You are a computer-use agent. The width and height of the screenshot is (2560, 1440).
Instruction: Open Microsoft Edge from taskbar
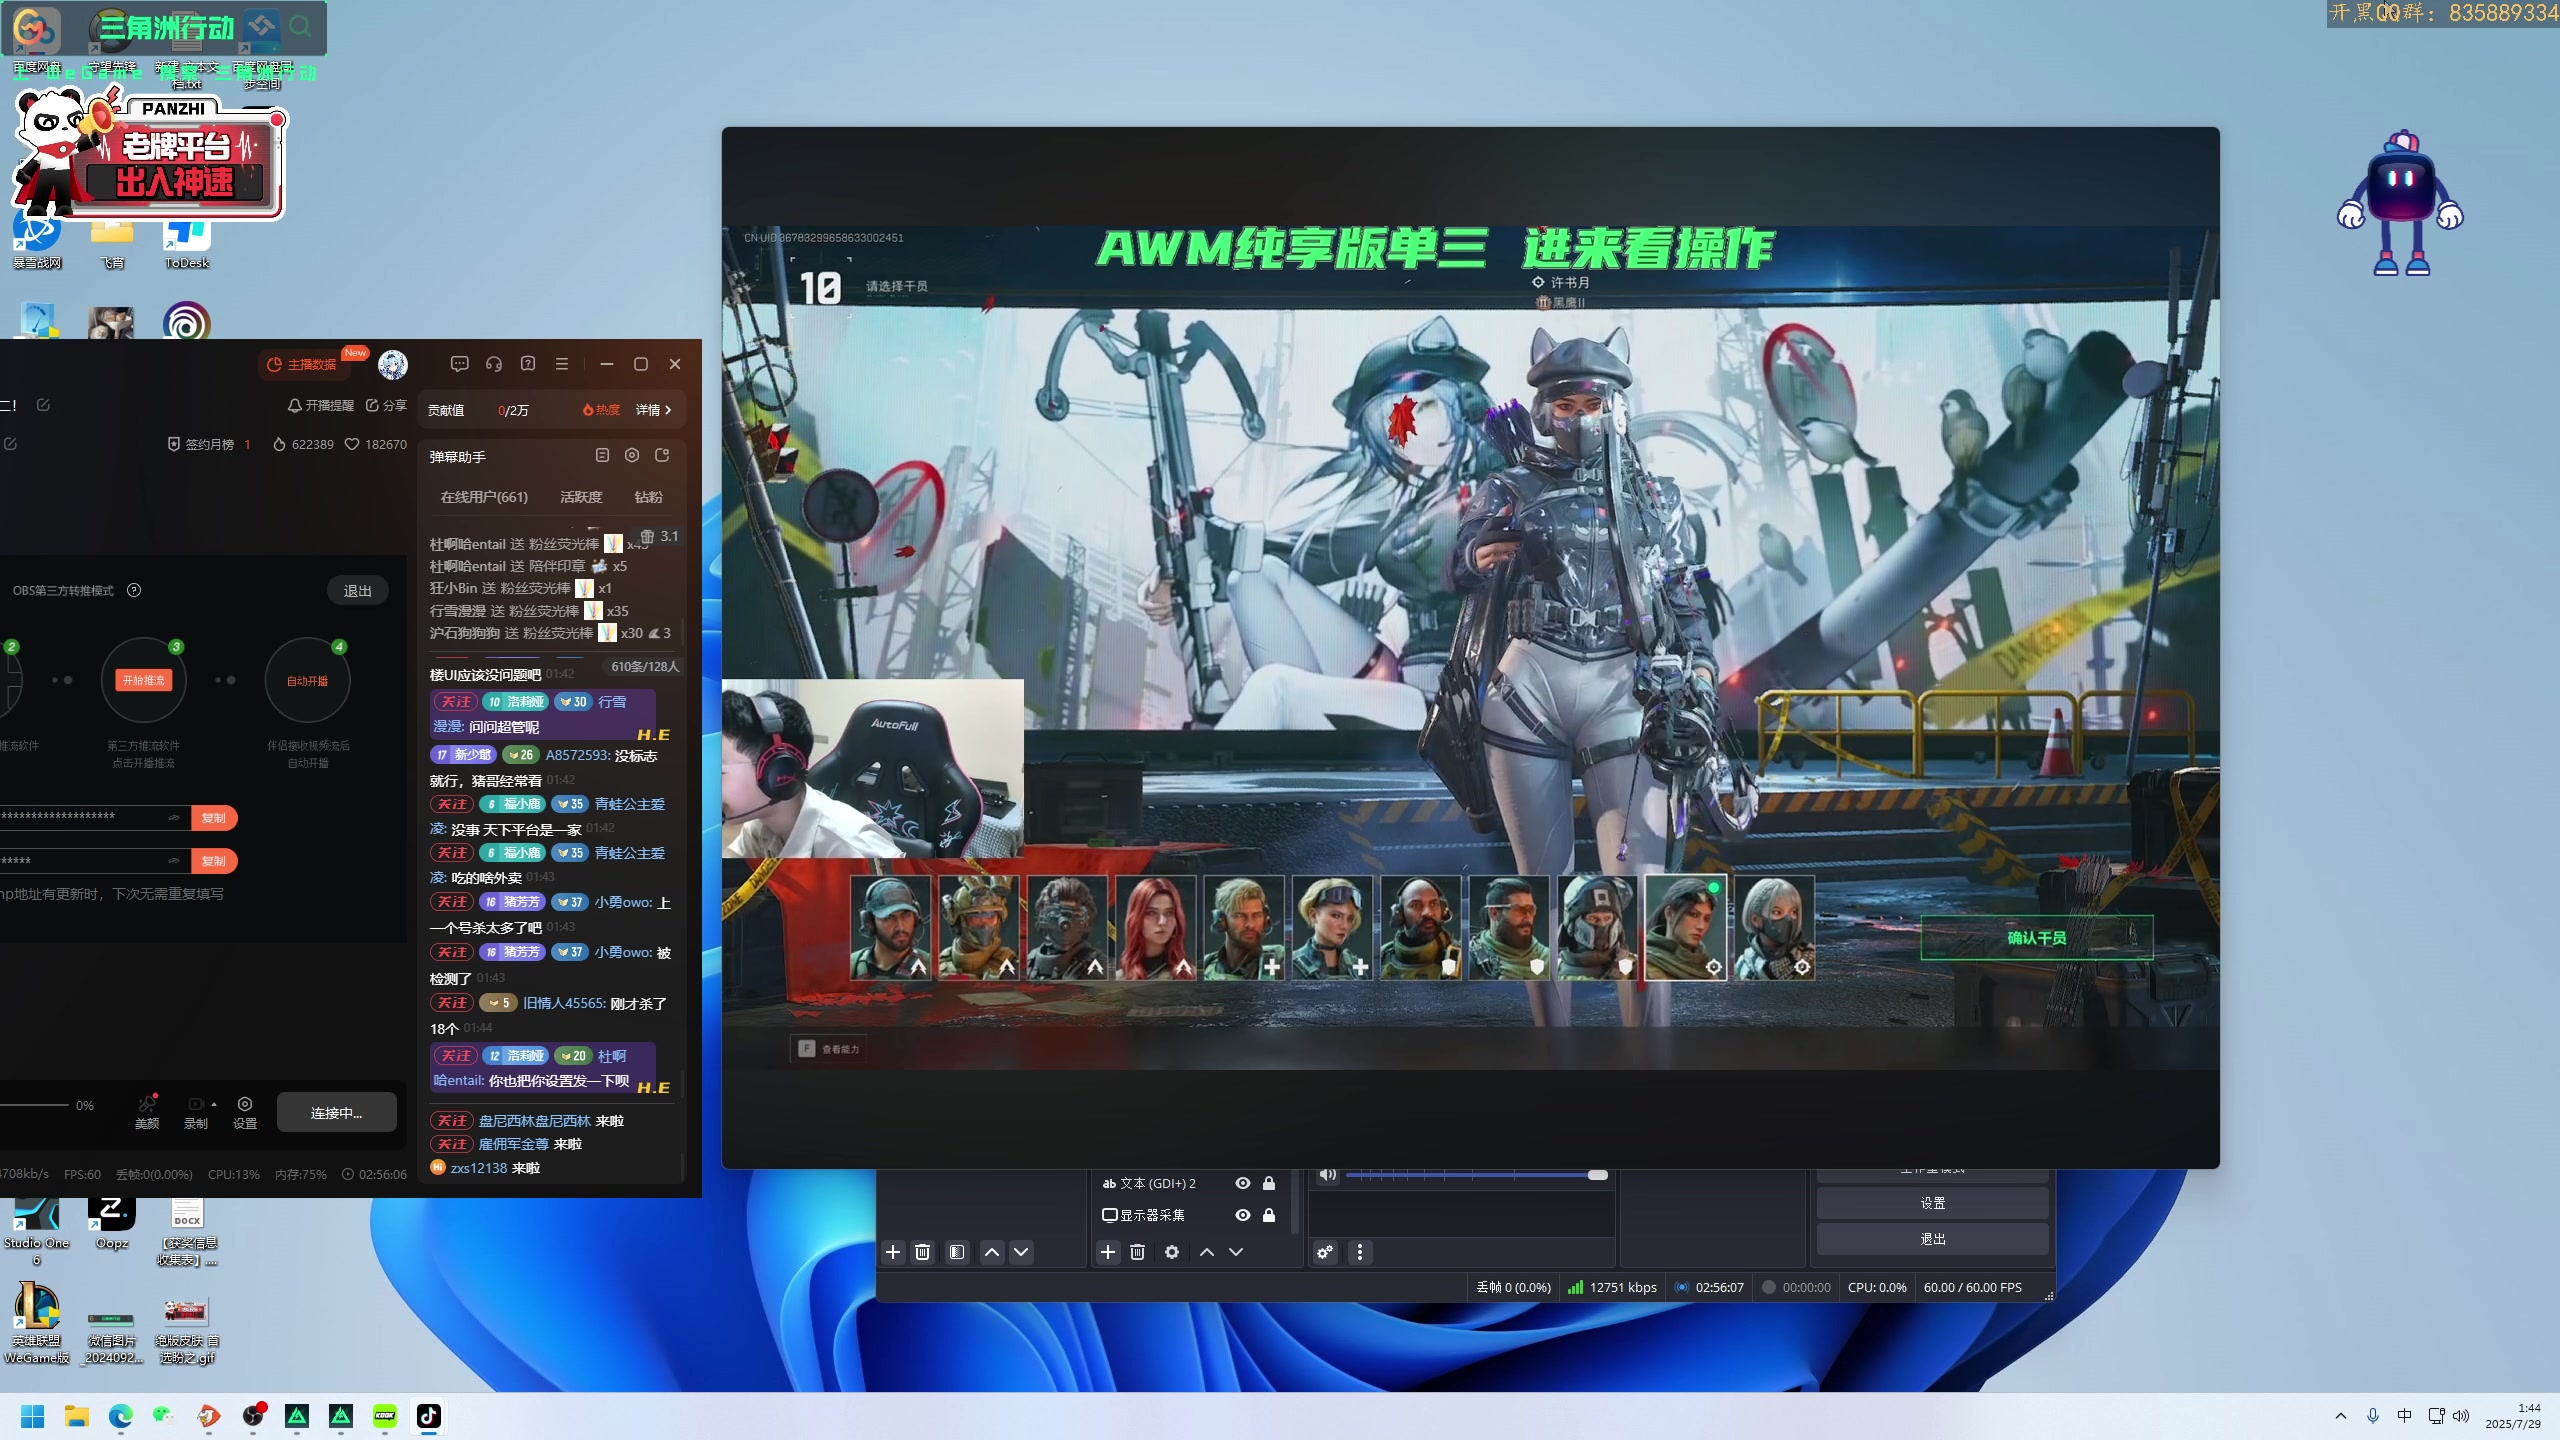point(121,1416)
